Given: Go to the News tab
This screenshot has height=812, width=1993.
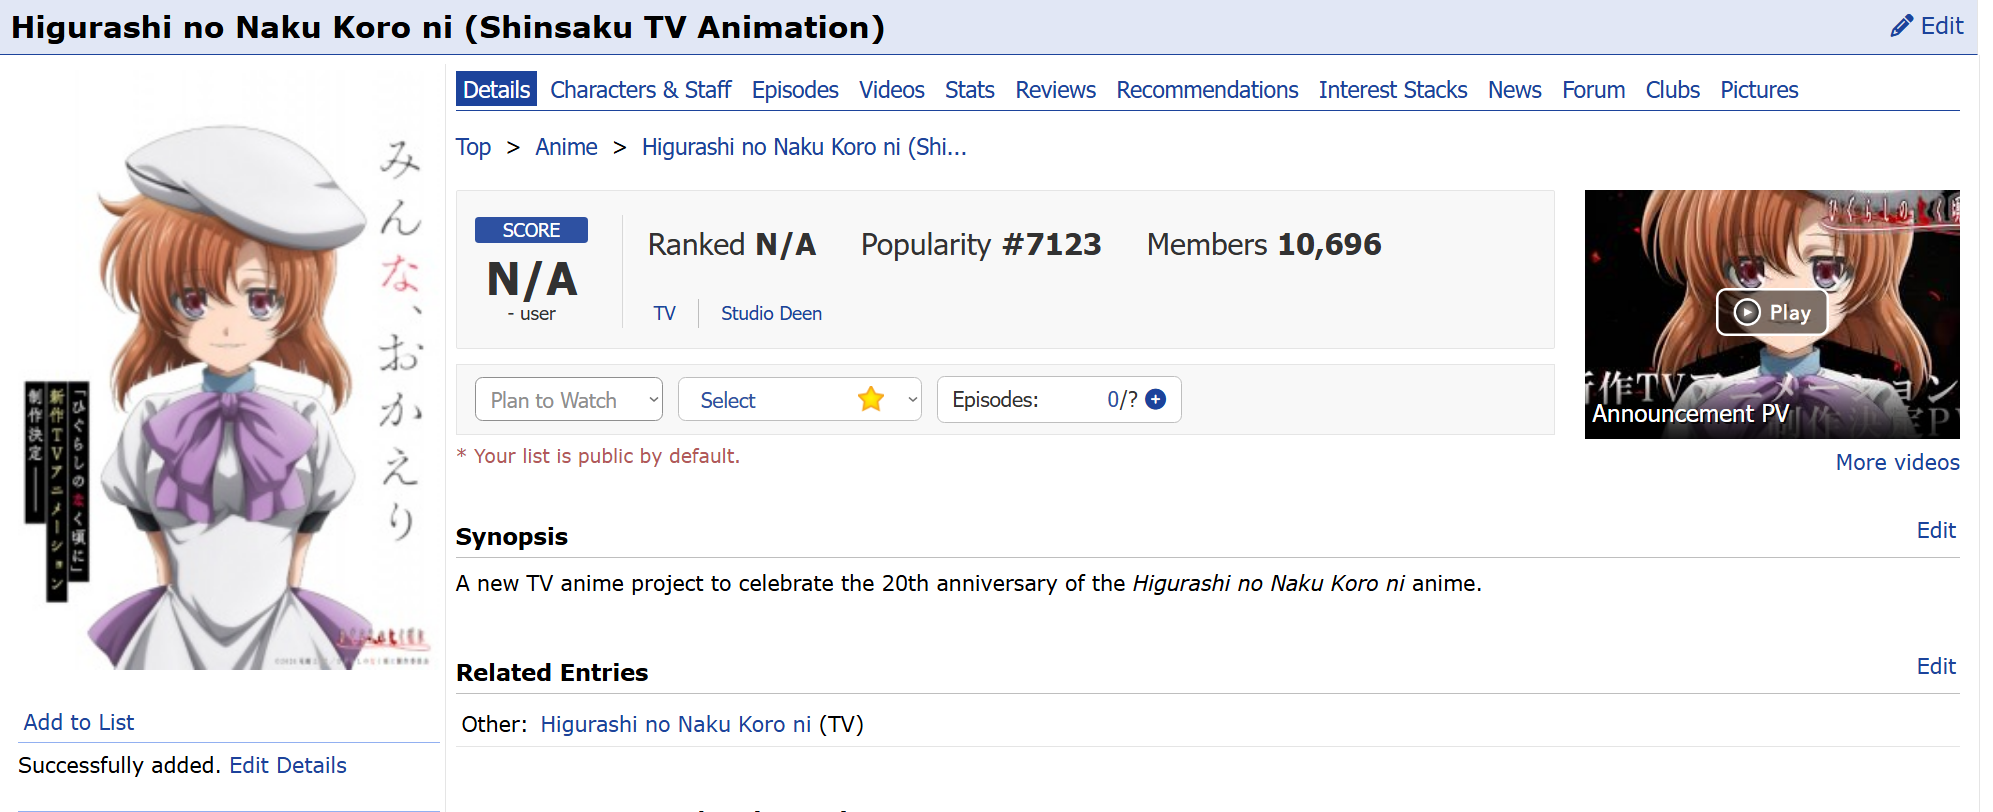Looking at the screenshot, I should click(1515, 89).
